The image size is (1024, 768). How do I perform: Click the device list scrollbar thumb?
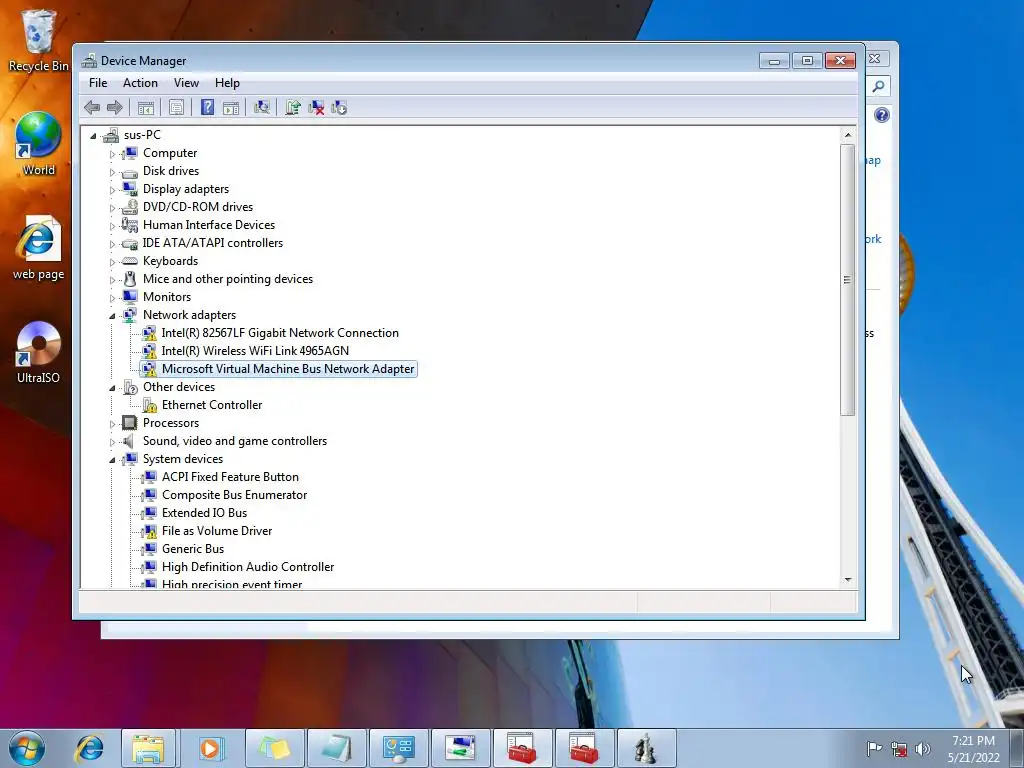point(847,280)
